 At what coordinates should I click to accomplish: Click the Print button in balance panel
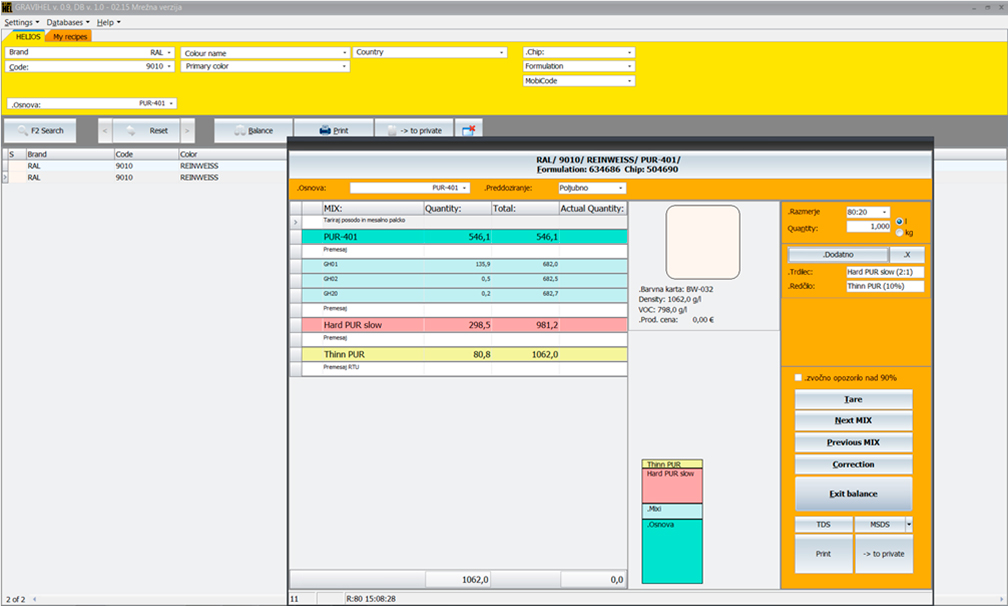tap(824, 554)
